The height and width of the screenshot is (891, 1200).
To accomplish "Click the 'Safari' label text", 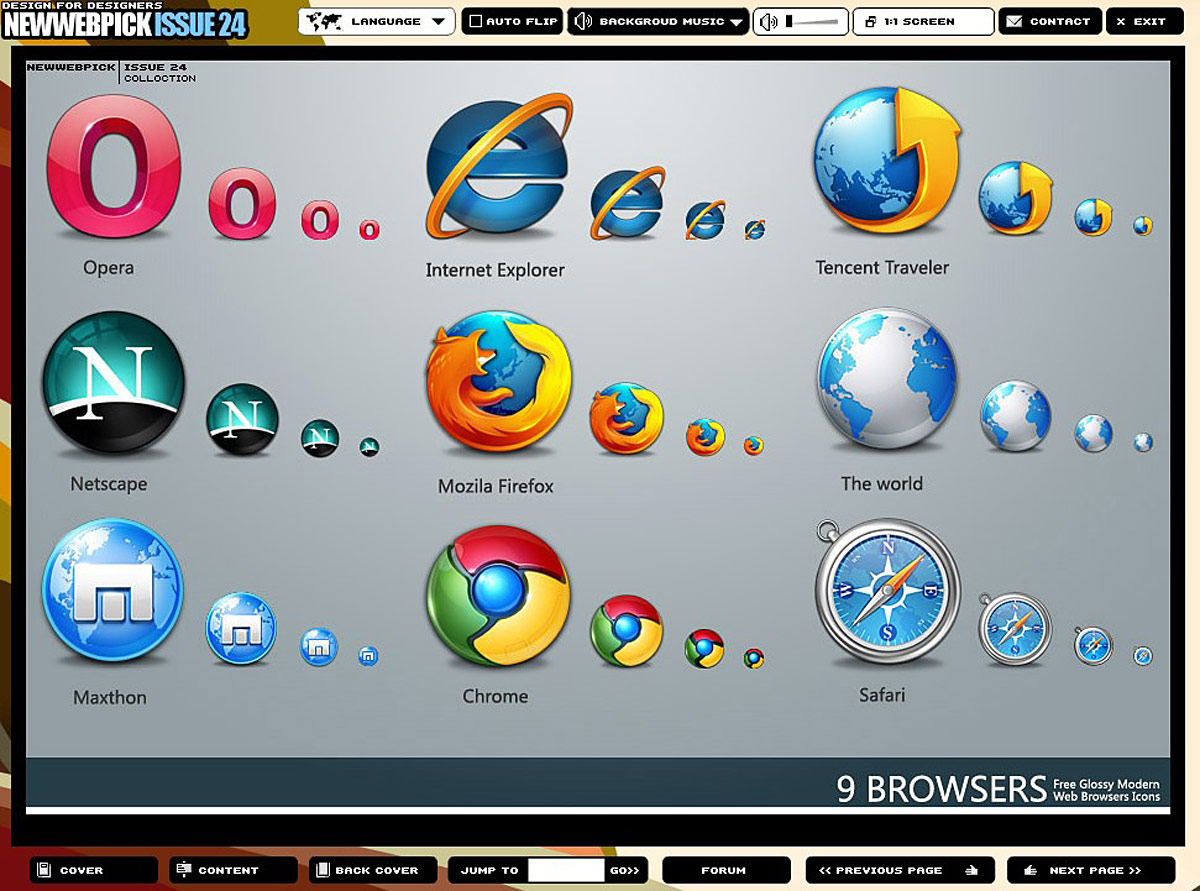I will tap(882, 694).
